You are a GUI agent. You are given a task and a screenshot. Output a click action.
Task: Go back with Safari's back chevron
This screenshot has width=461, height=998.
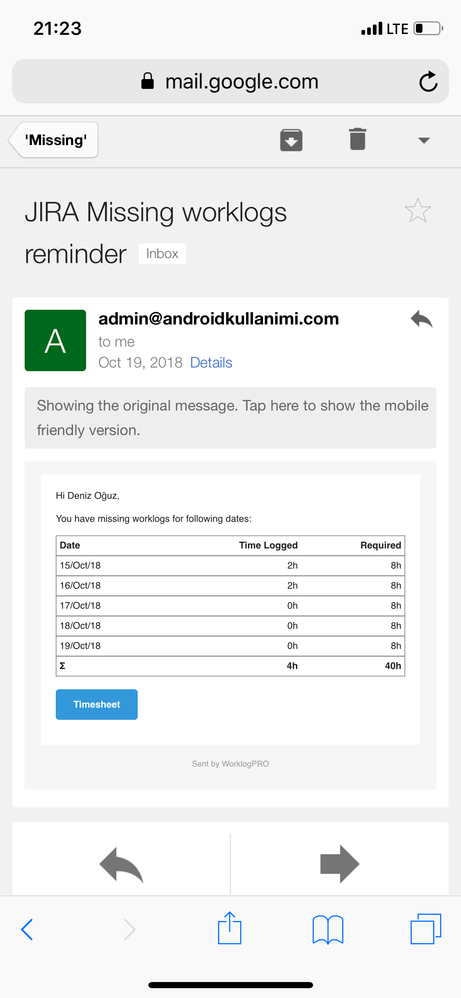(27, 930)
